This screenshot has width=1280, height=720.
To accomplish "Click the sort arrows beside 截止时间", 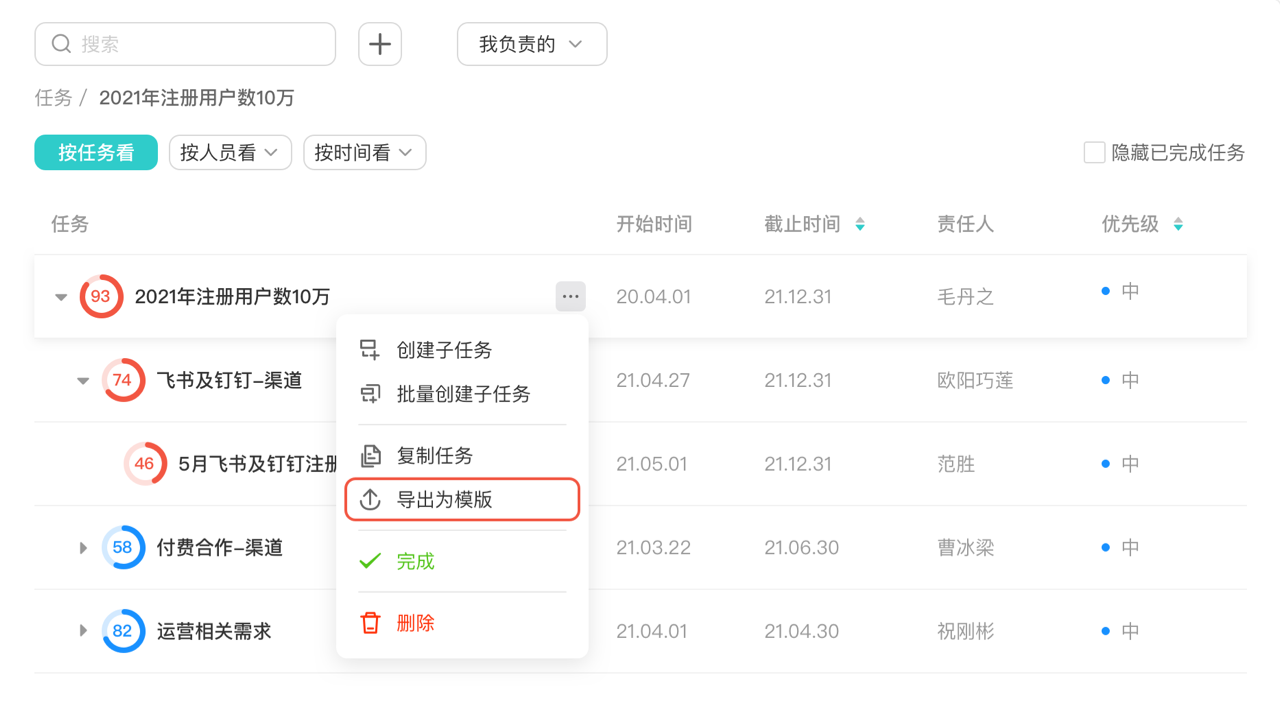I will coord(860,225).
